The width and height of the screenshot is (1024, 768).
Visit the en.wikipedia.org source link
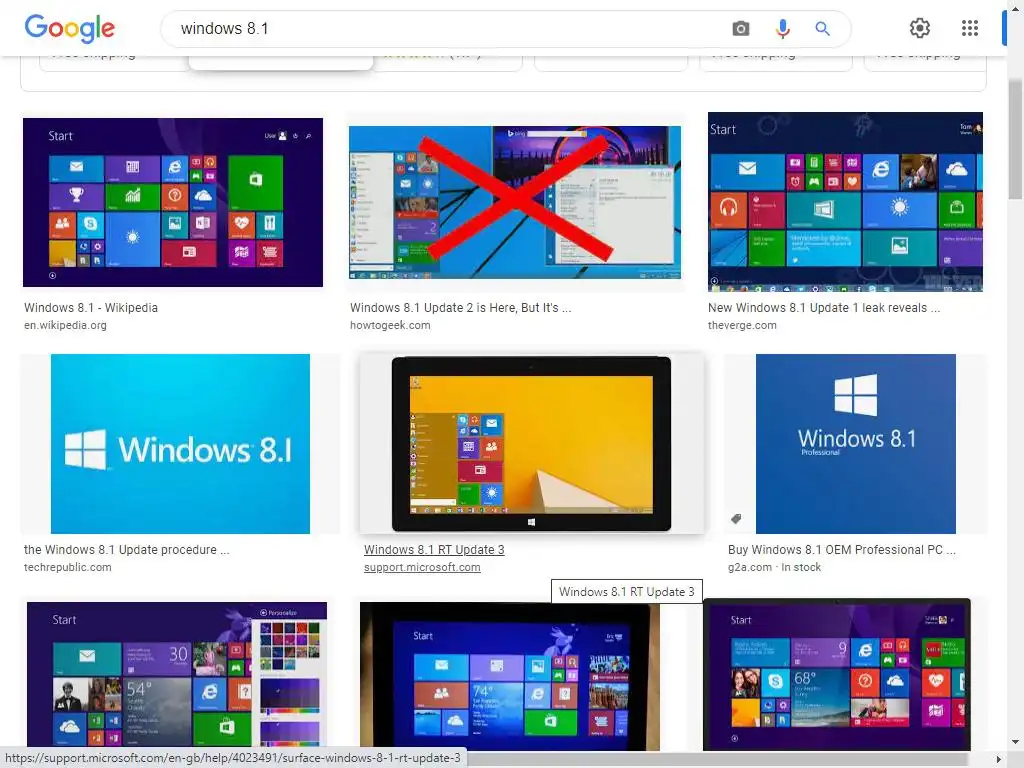[x=65, y=325]
